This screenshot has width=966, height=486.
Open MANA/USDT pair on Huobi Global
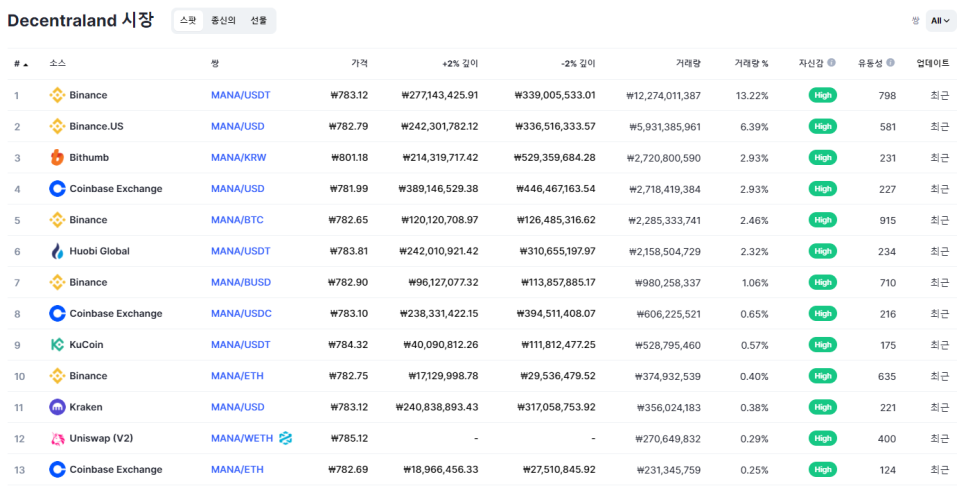241,251
